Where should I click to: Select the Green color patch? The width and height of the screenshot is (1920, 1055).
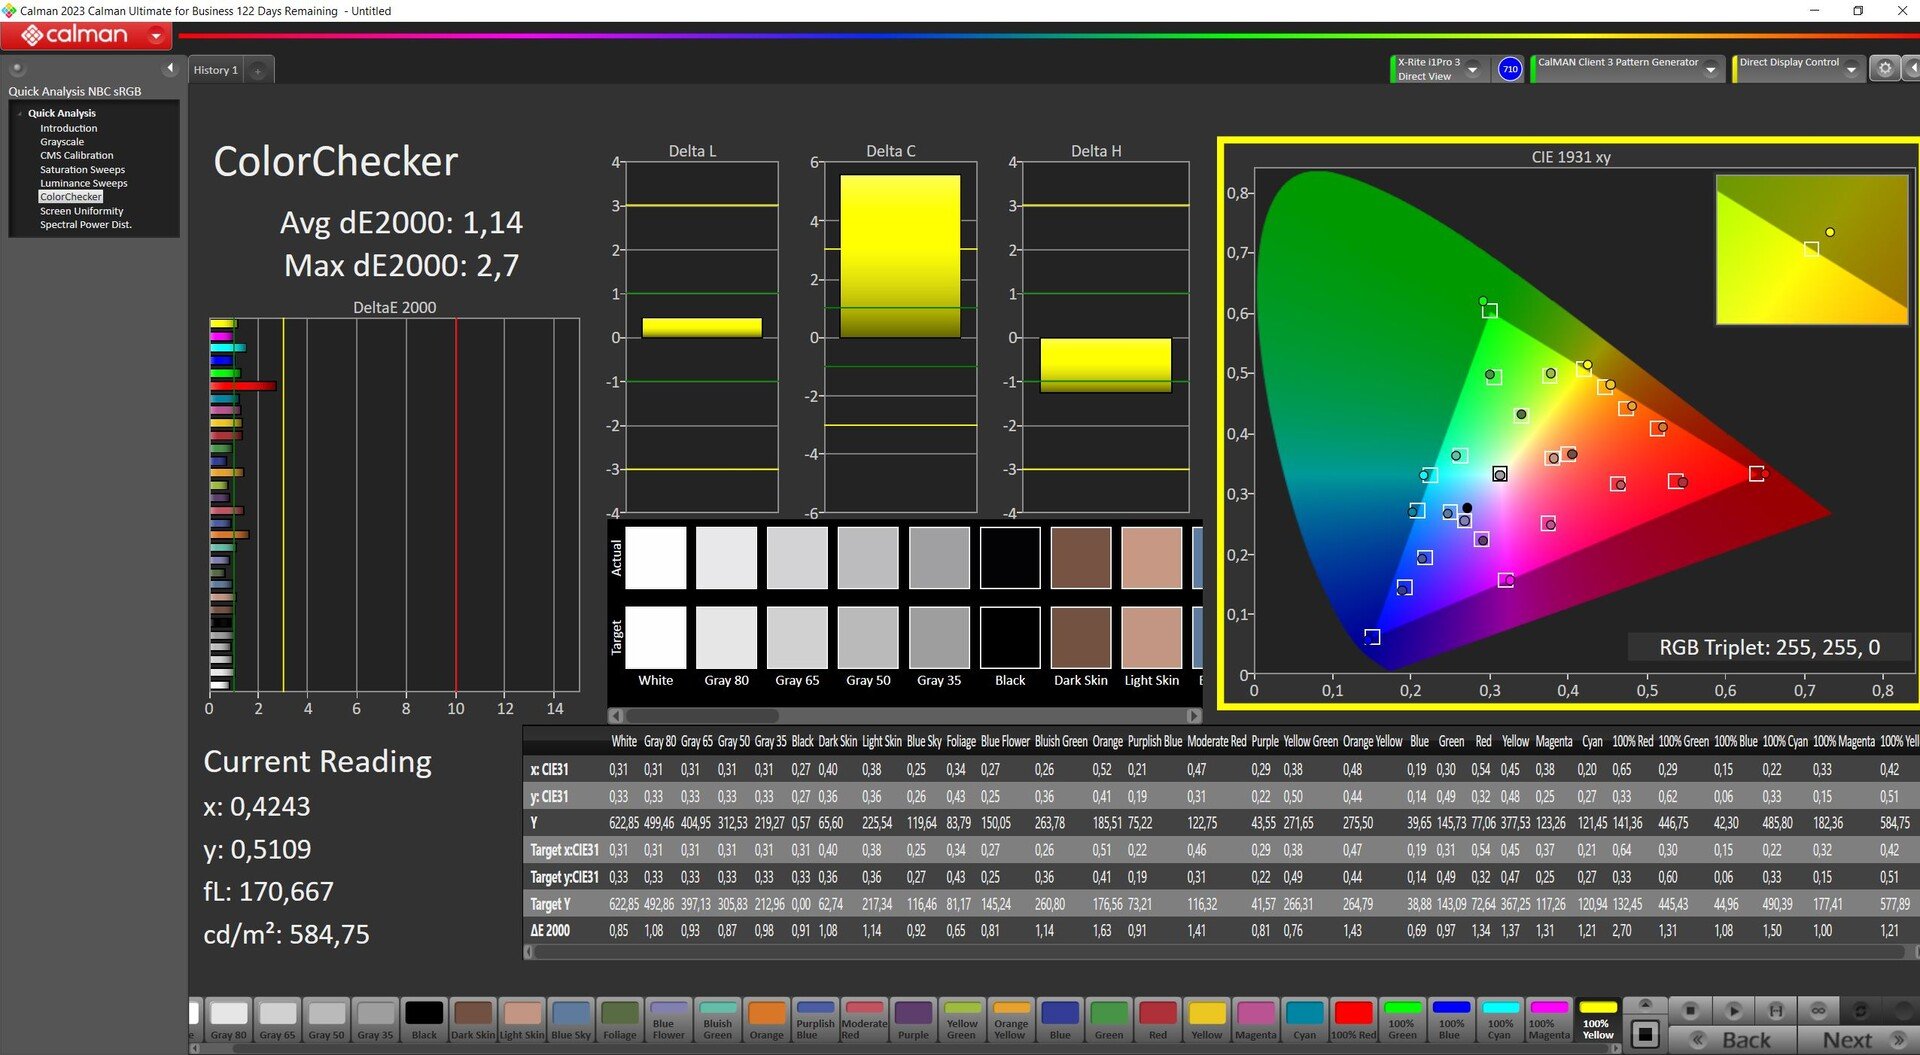click(x=1108, y=1020)
